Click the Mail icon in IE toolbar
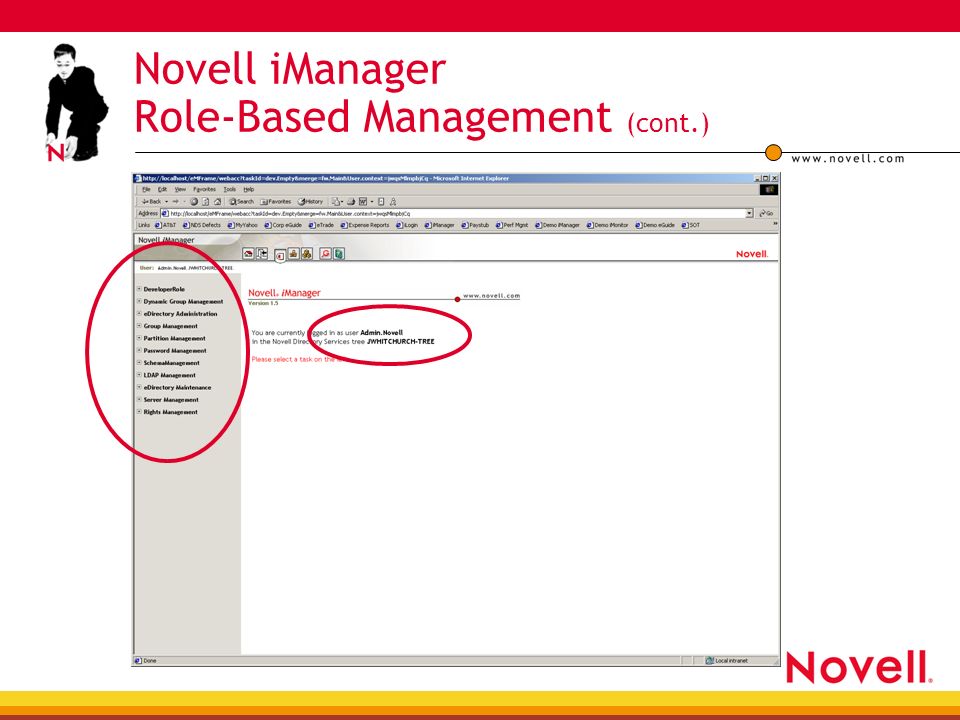This screenshot has width=960, height=720. (336, 201)
